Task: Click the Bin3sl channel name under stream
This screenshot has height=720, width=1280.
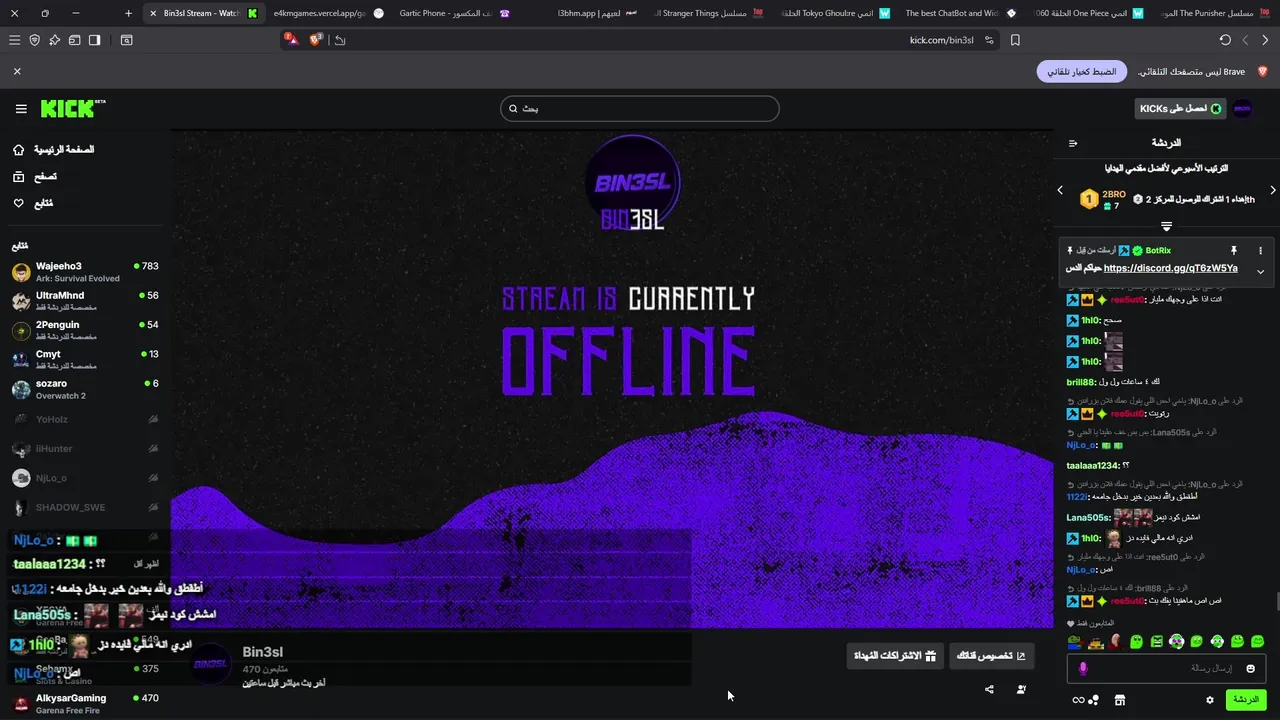Action: [x=262, y=652]
